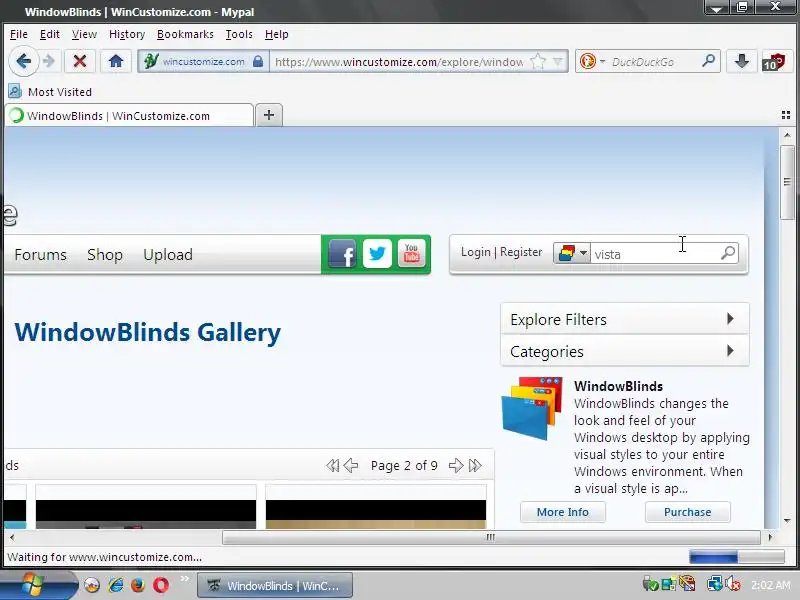Click the horizontal scrollbar thumb
The image size is (800, 600).
coord(491,537)
